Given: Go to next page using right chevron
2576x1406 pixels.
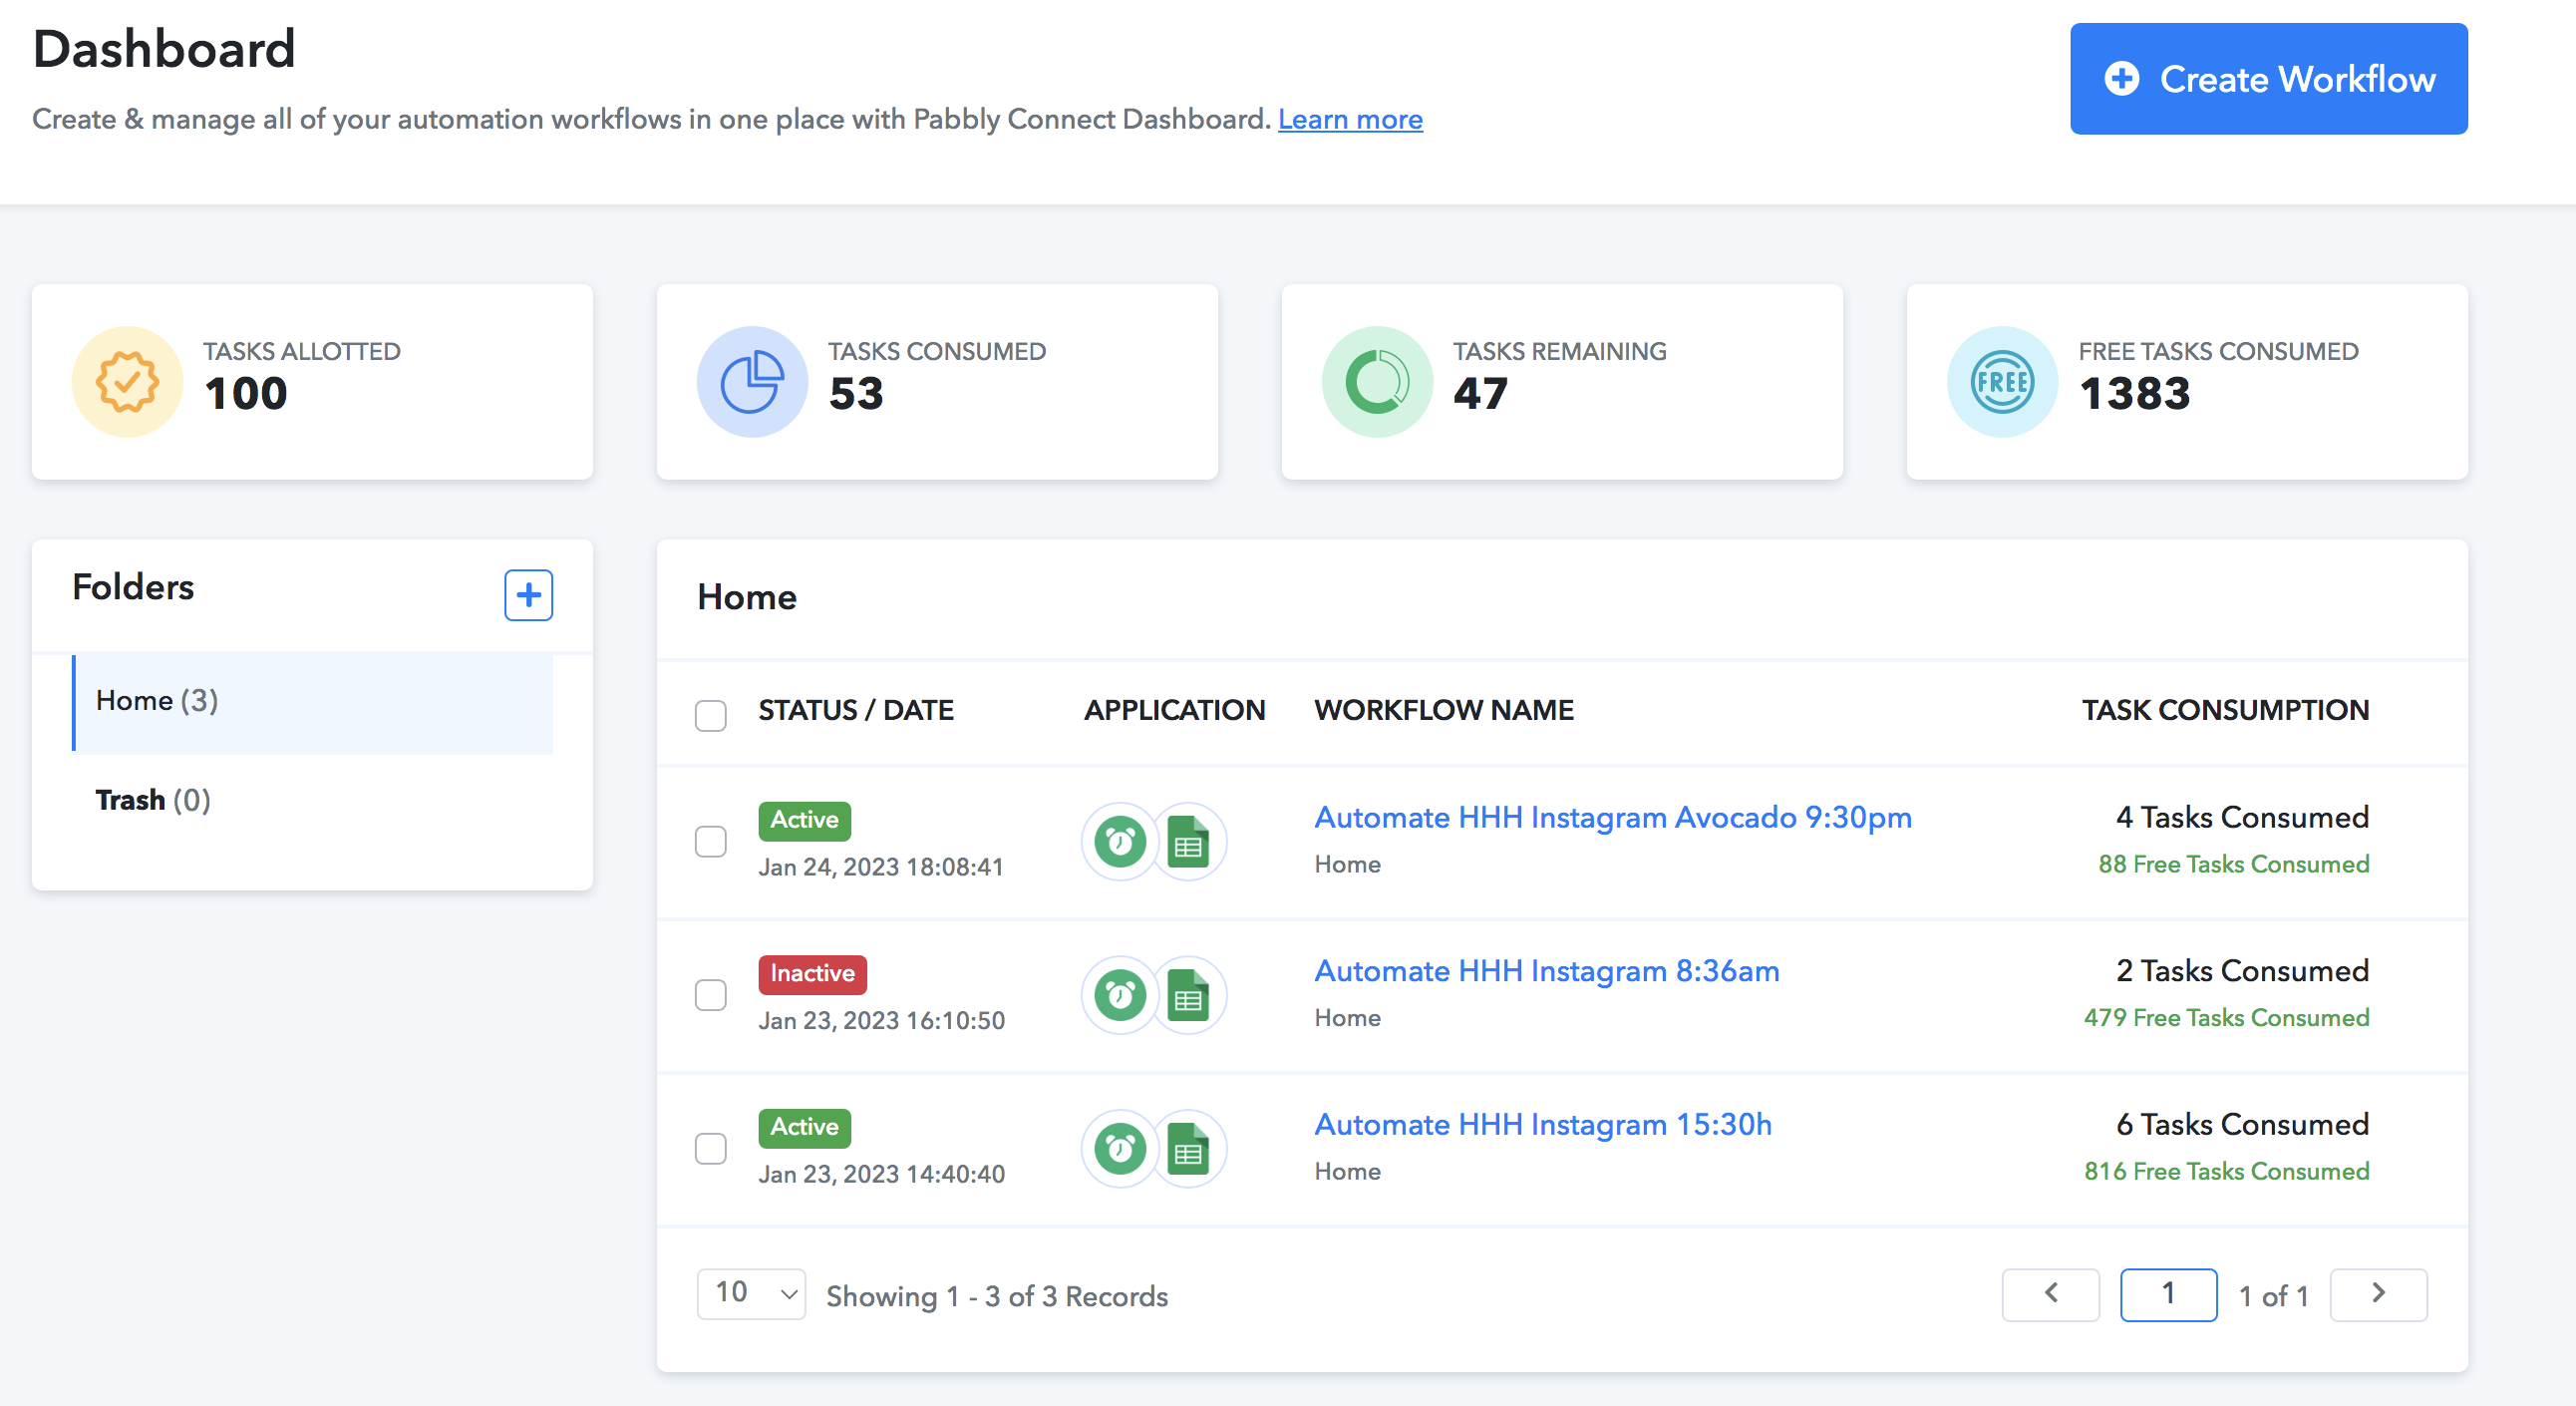Looking at the screenshot, I should point(2378,1295).
